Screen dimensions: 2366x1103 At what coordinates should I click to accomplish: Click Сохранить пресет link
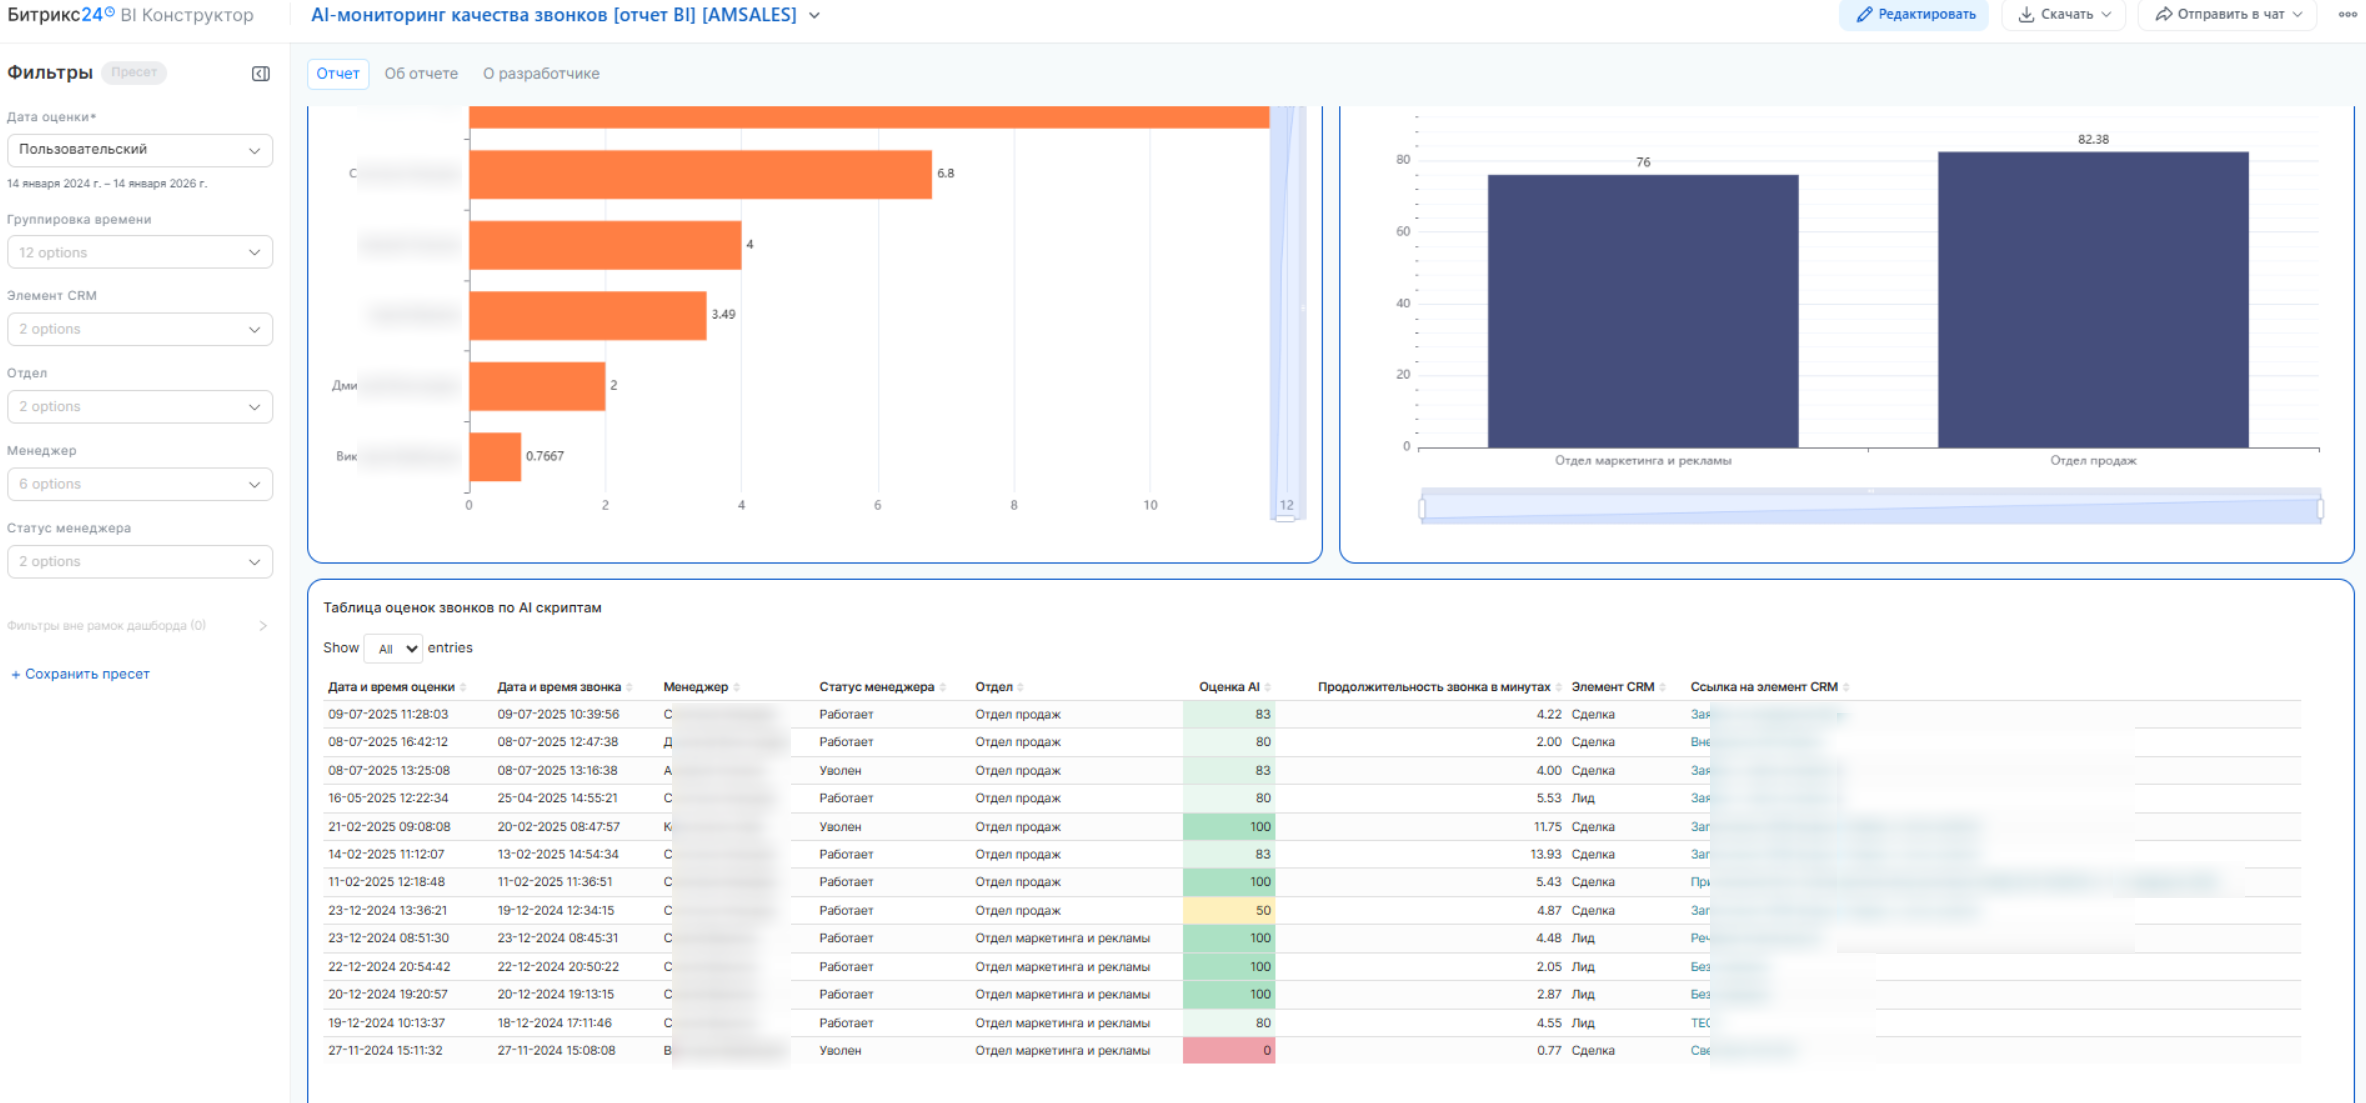(80, 674)
